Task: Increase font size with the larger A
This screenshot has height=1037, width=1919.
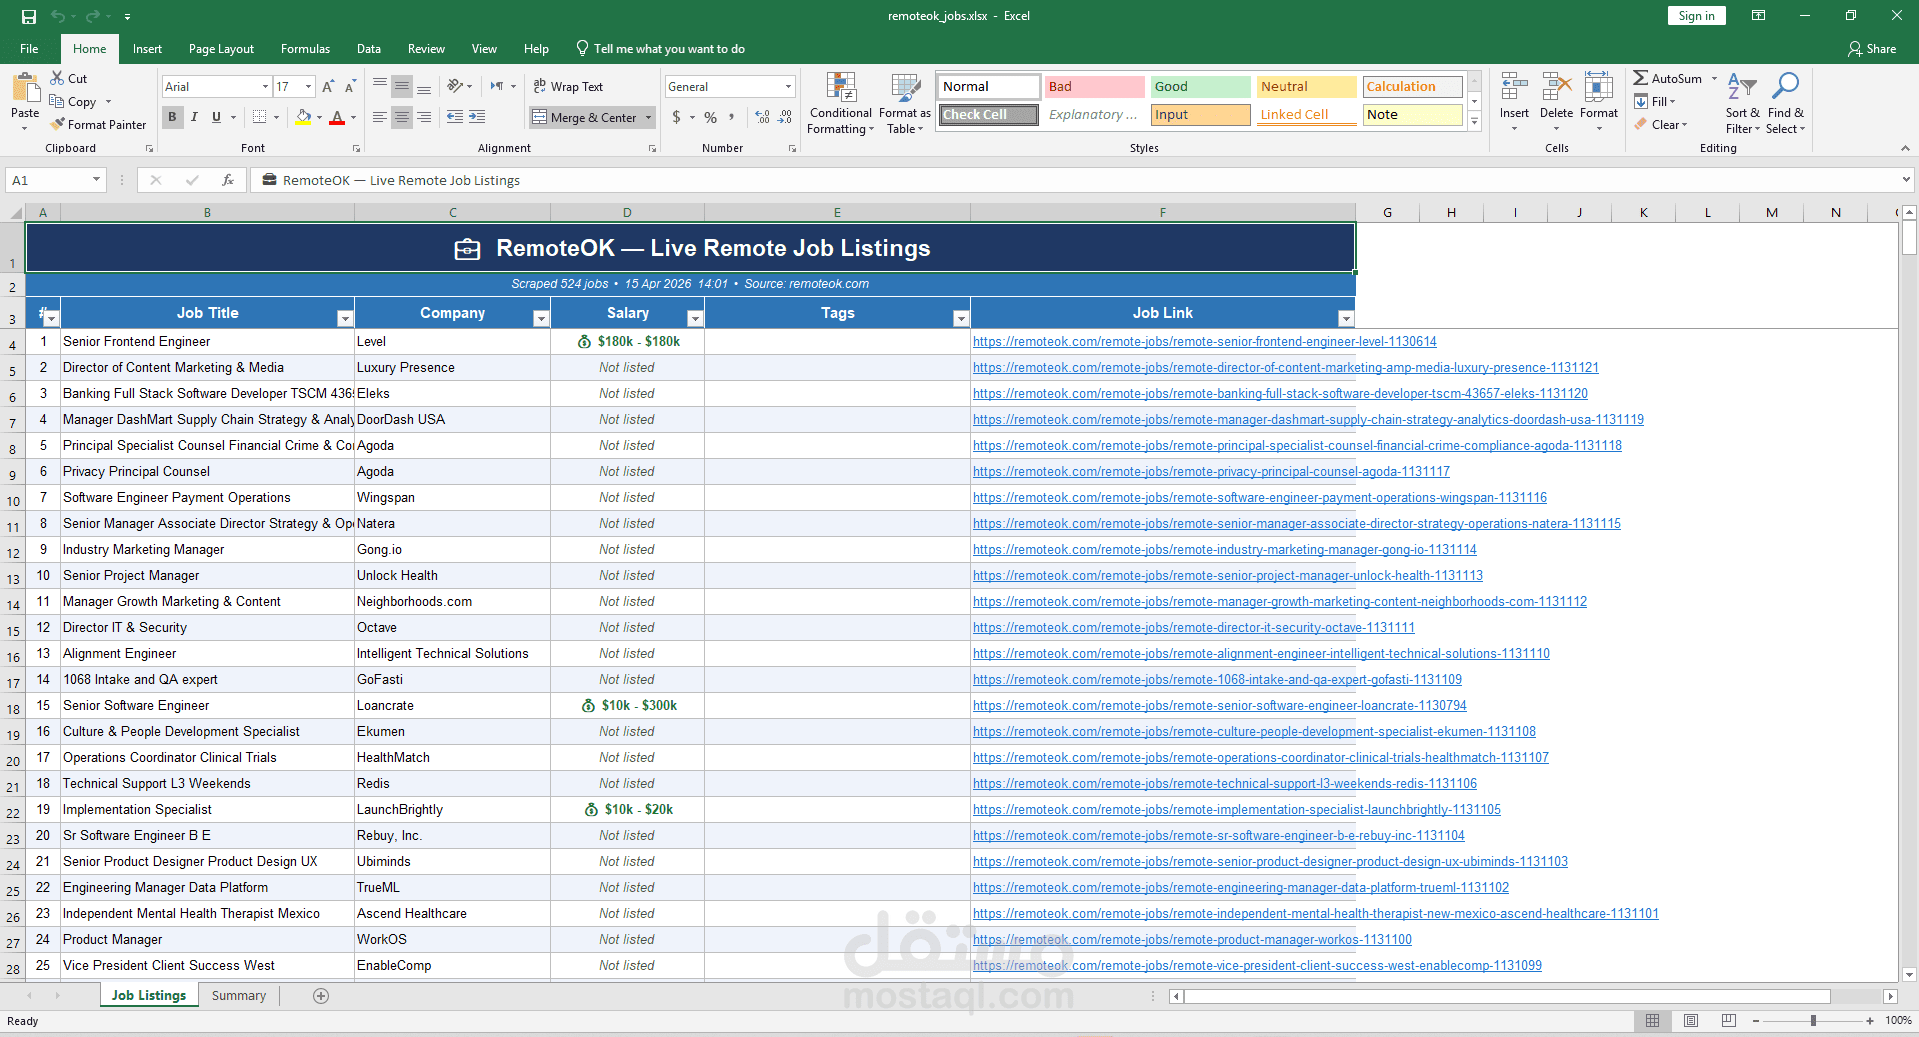Action: coord(328,87)
